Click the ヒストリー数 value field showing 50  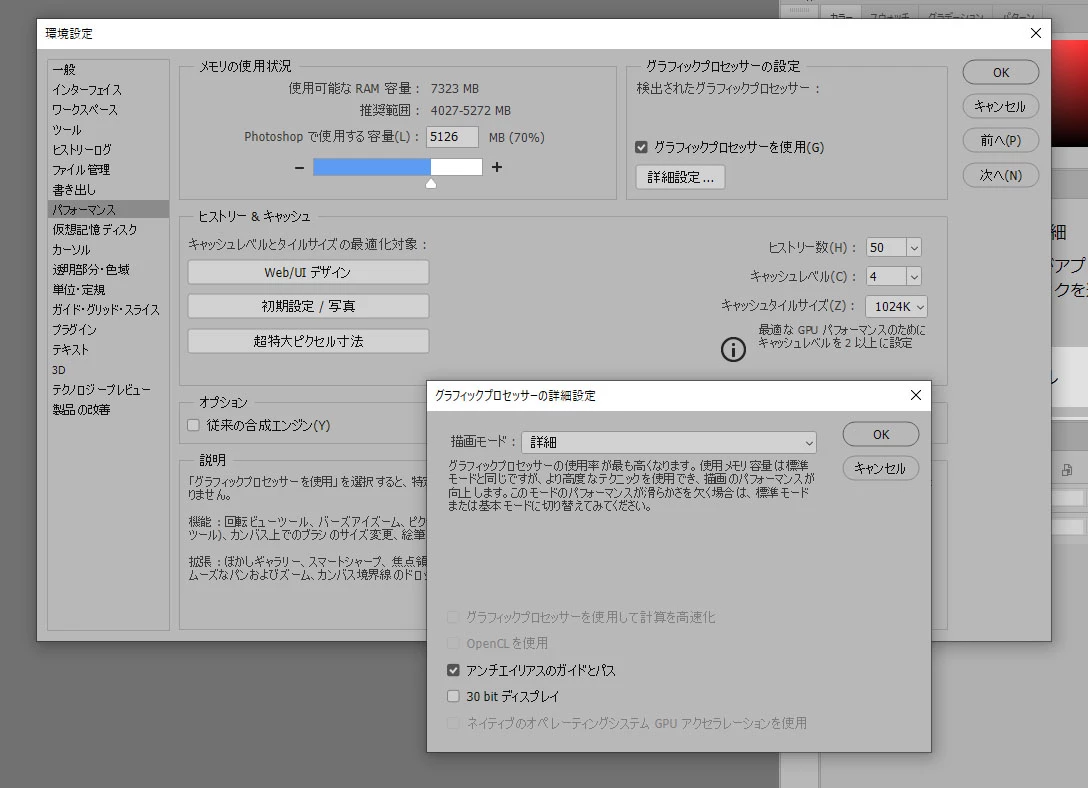(886, 248)
